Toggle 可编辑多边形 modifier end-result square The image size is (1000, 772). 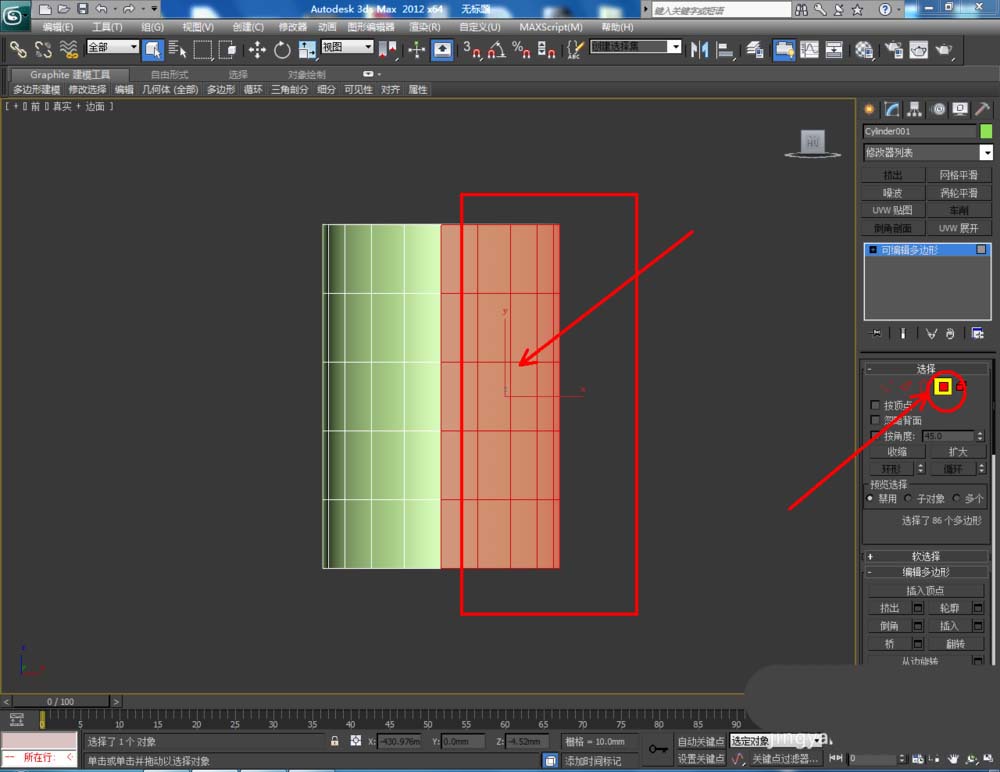point(981,249)
